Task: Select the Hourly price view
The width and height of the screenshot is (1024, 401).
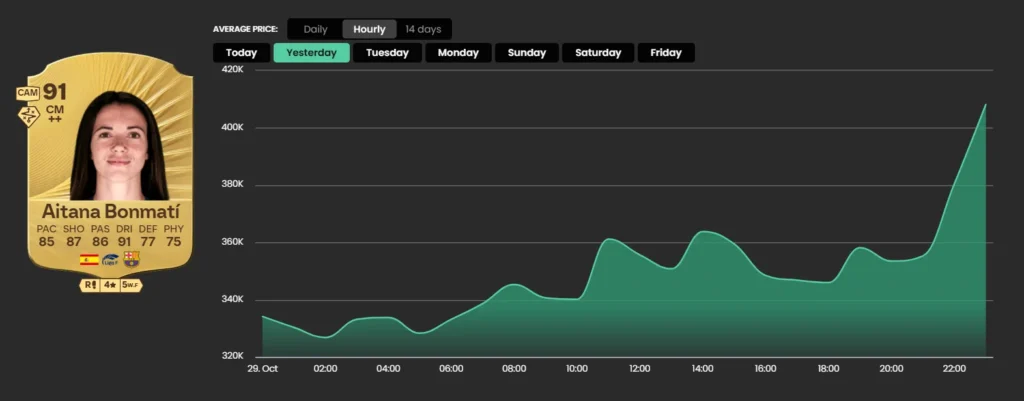Action: (370, 29)
